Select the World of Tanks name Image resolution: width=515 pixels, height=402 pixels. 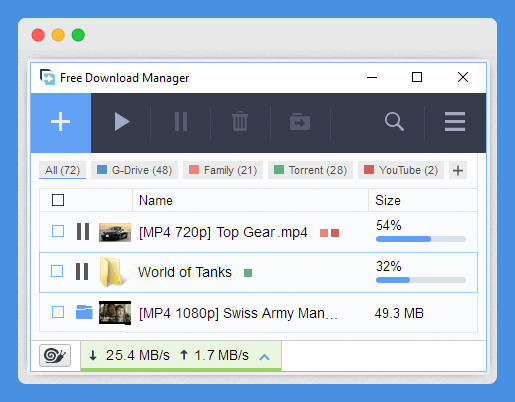[x=185, y=272]
